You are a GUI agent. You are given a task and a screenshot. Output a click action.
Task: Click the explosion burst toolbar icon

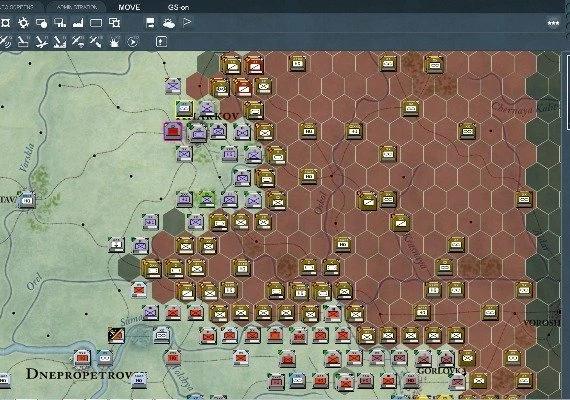point(114,42)
